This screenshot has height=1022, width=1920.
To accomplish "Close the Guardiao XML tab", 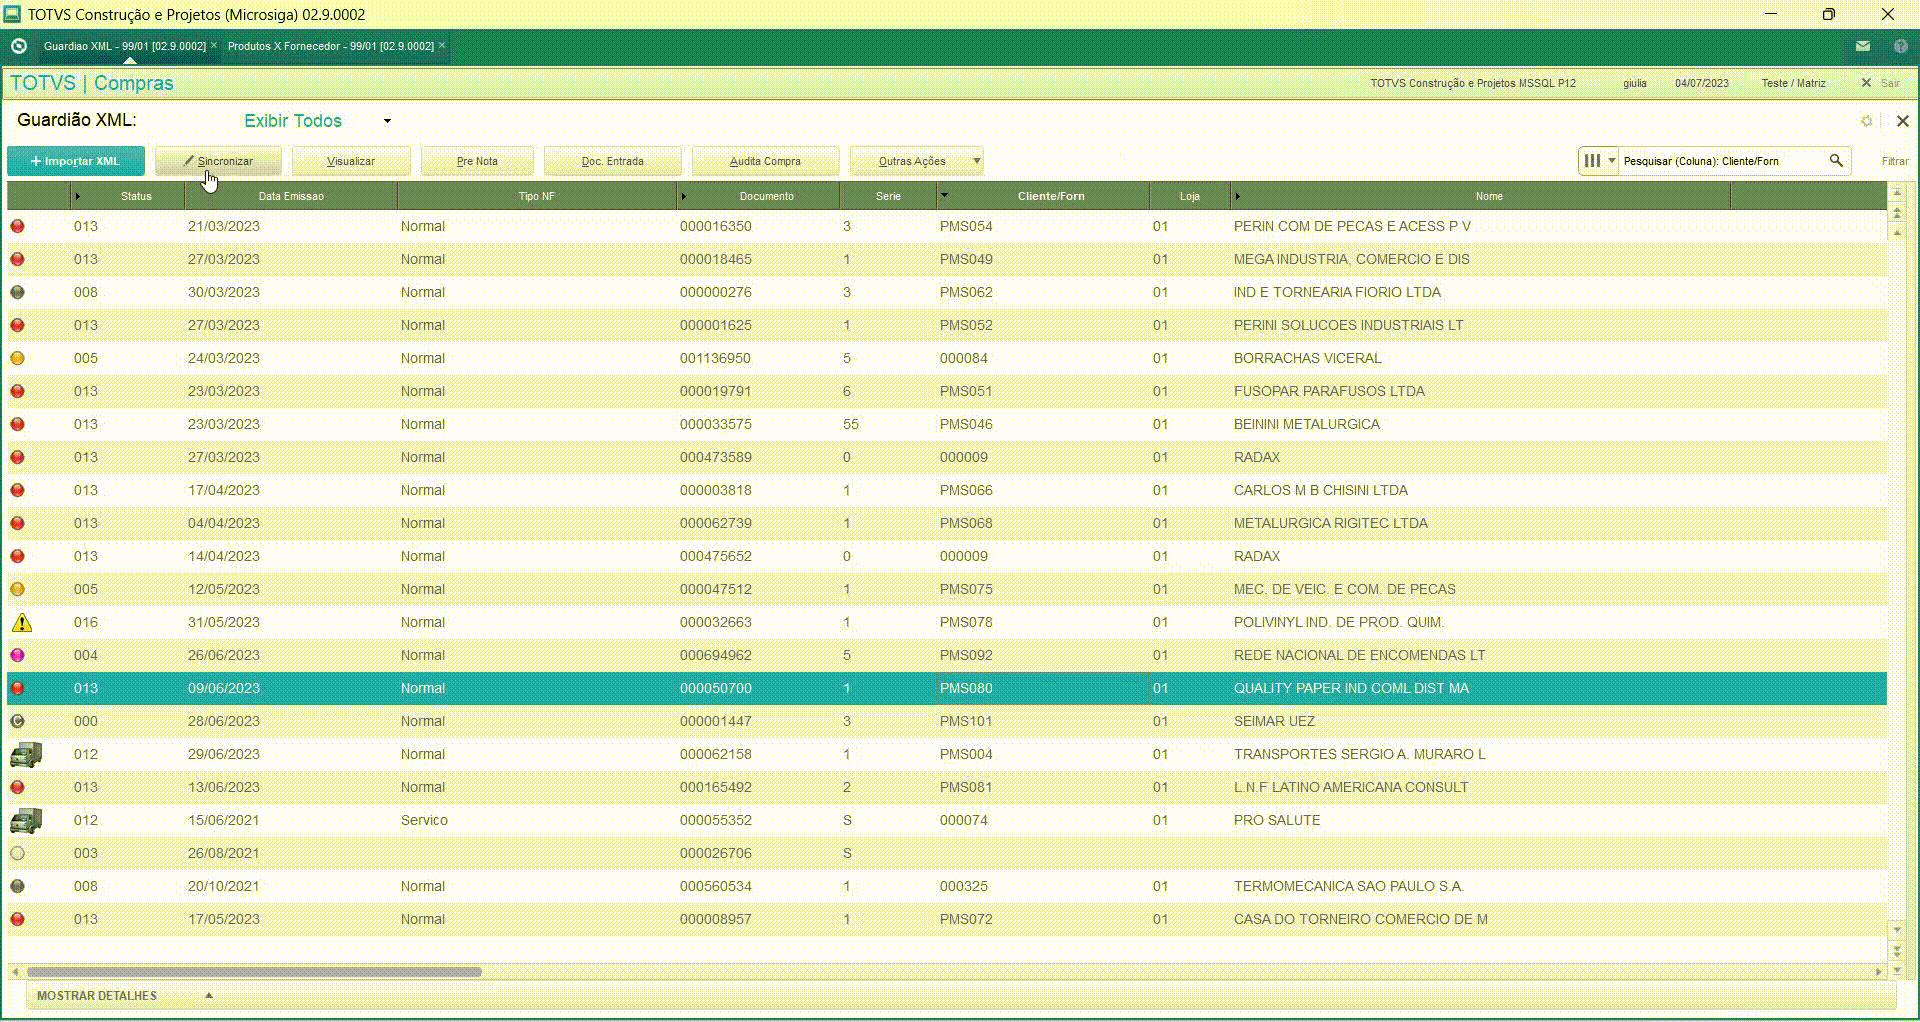I will 214,45.
